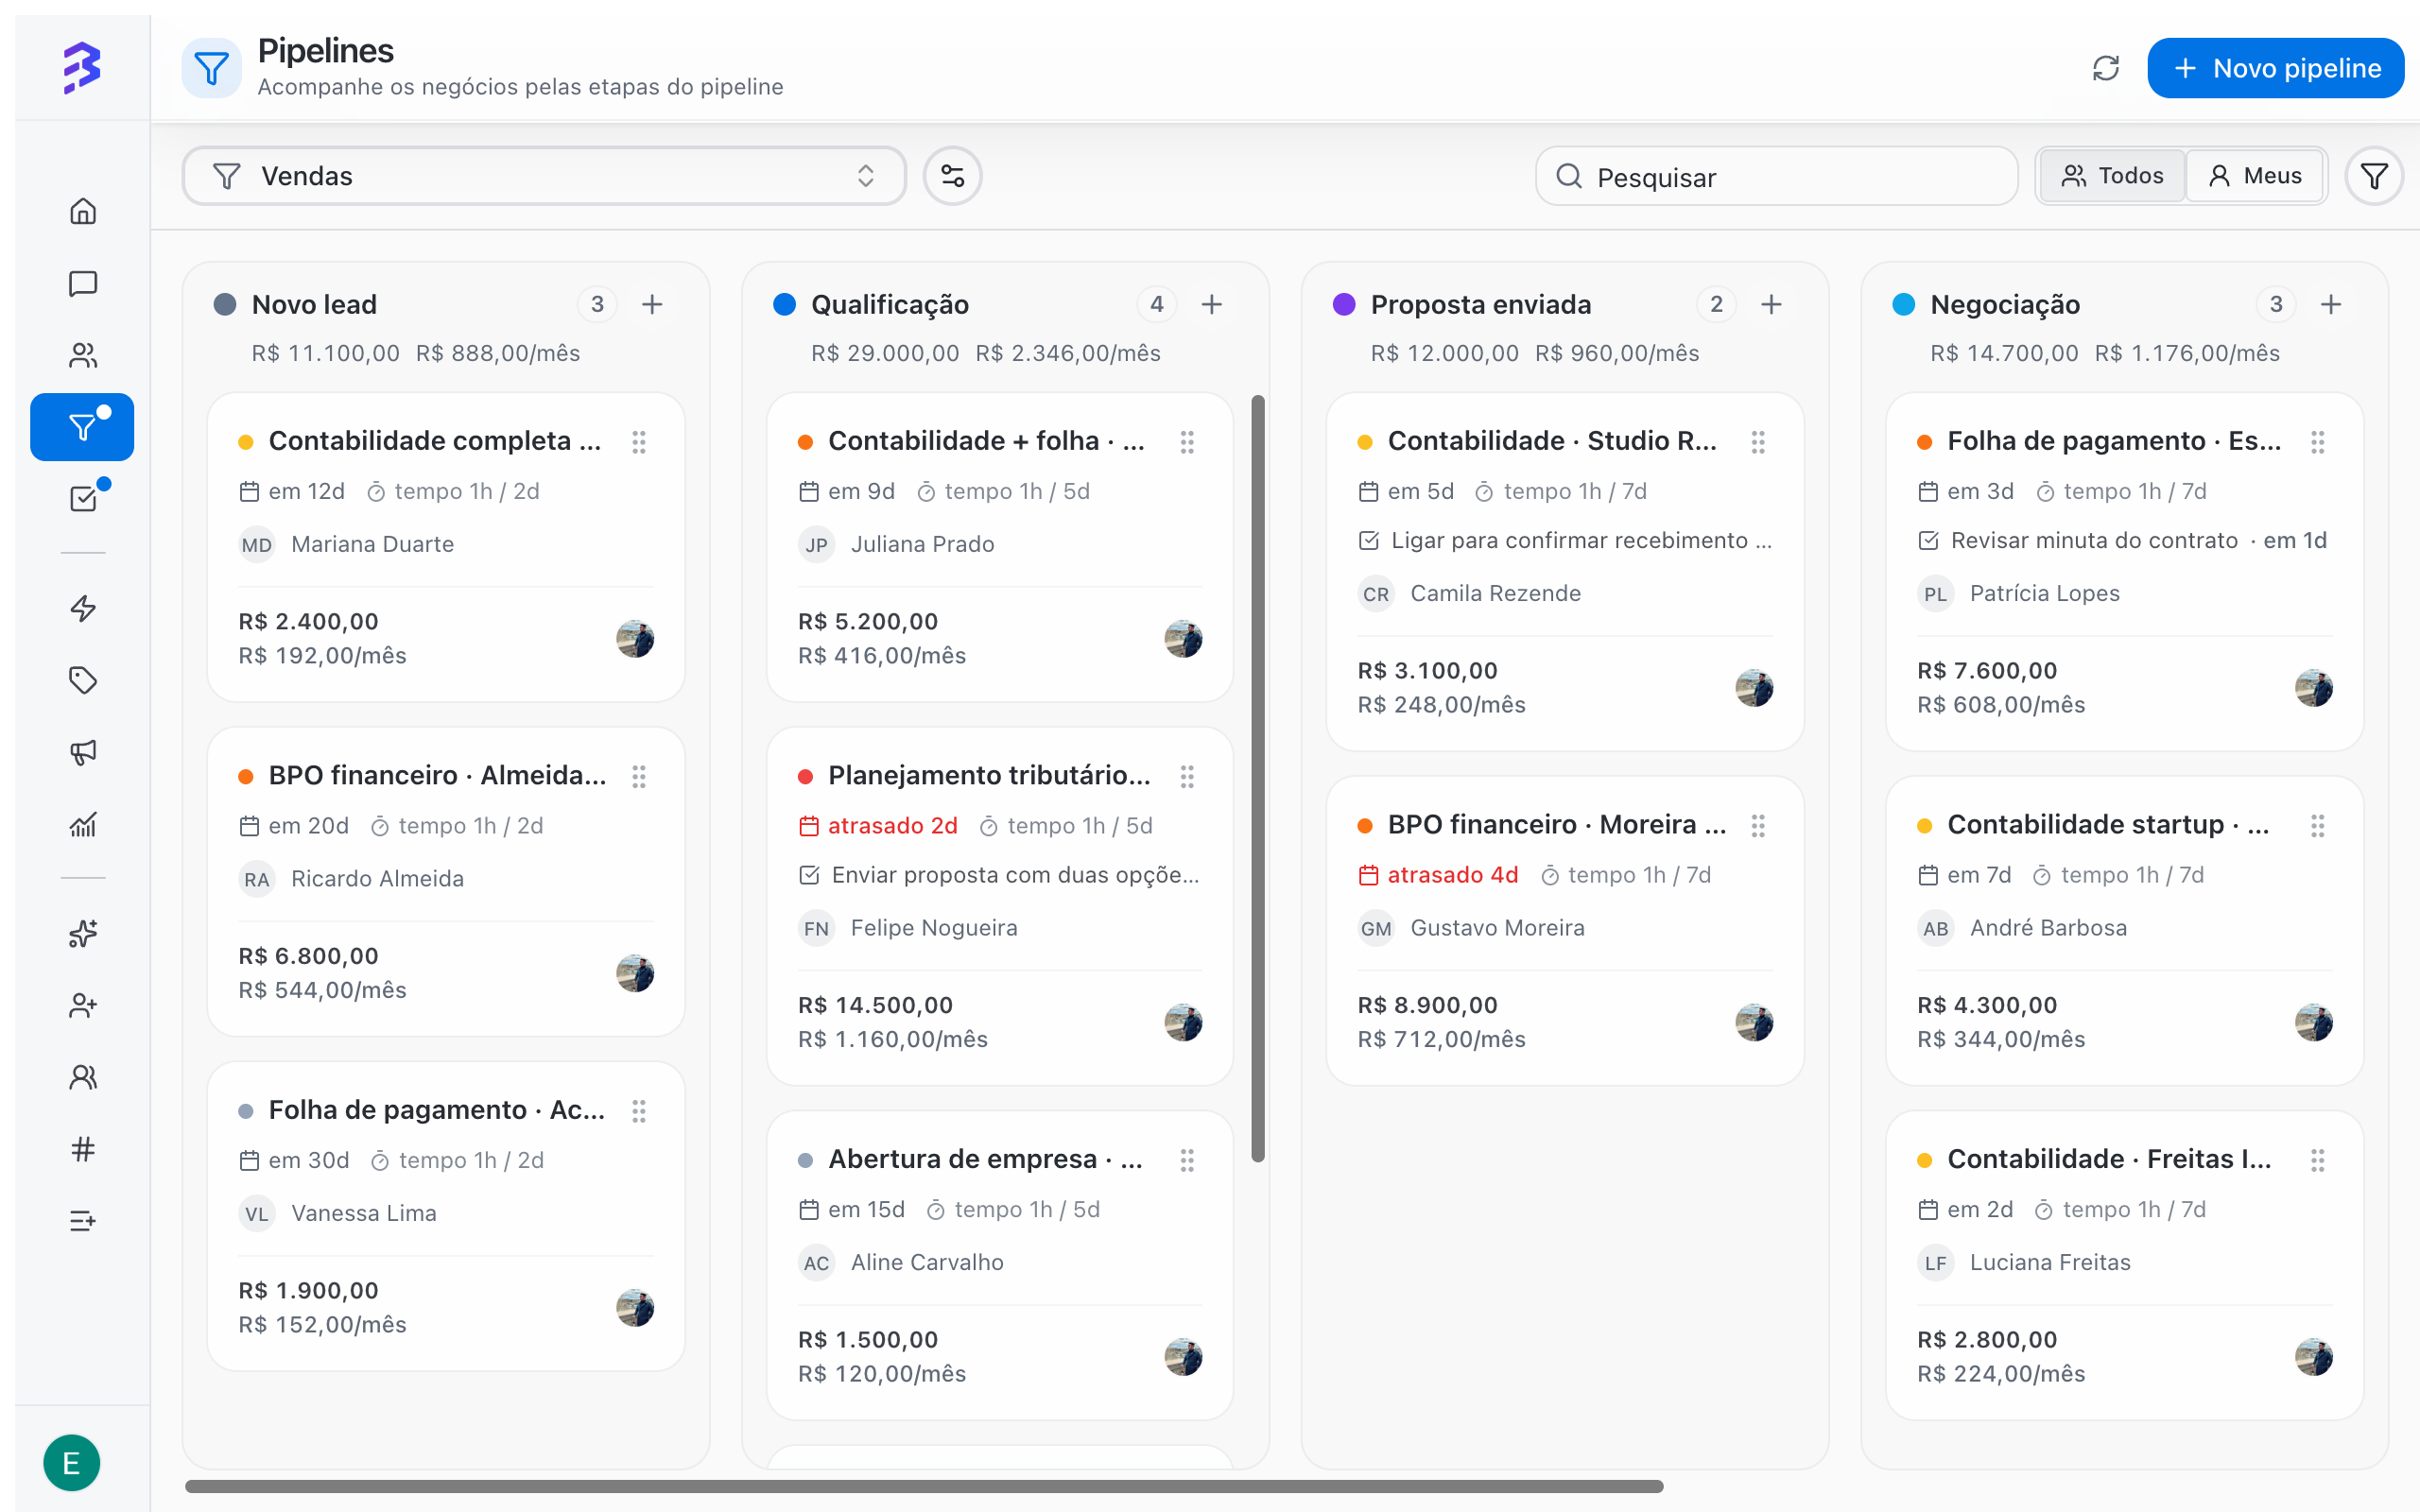This screenshot has width=2420, height=1512.
Task: Open the list-plus sidebar icon
Action: pyautogui.click(x=83, y=1221)
